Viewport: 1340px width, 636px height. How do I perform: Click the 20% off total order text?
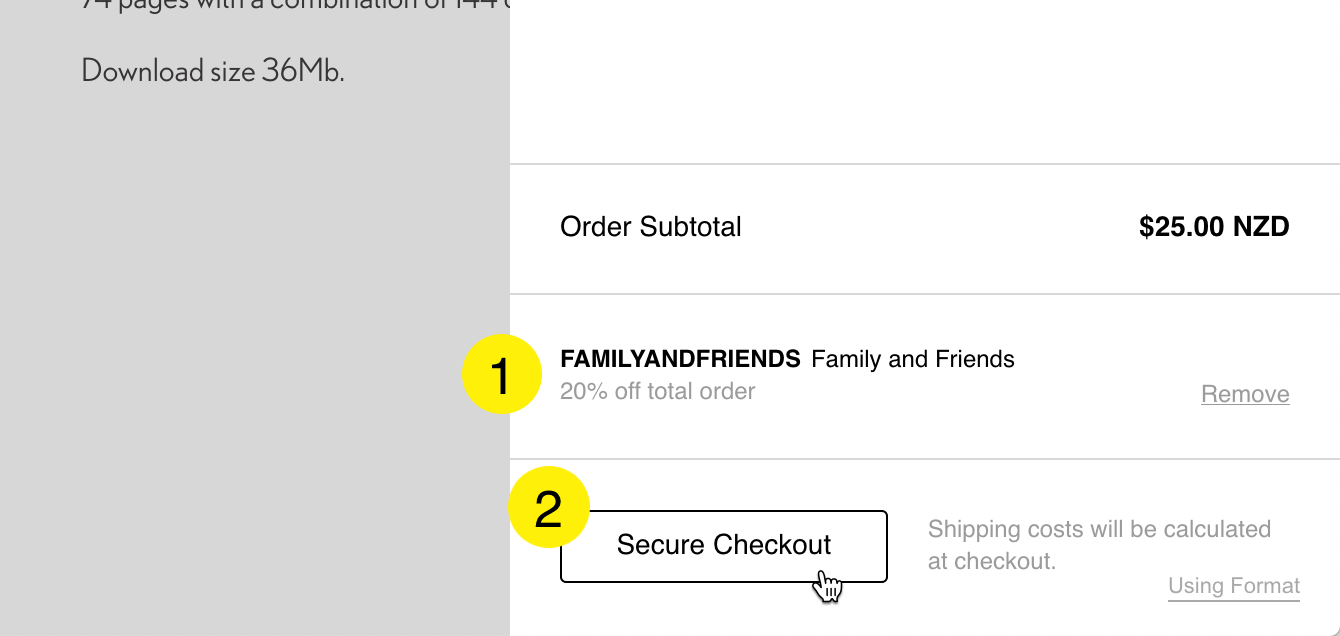[x=658, y=391]
